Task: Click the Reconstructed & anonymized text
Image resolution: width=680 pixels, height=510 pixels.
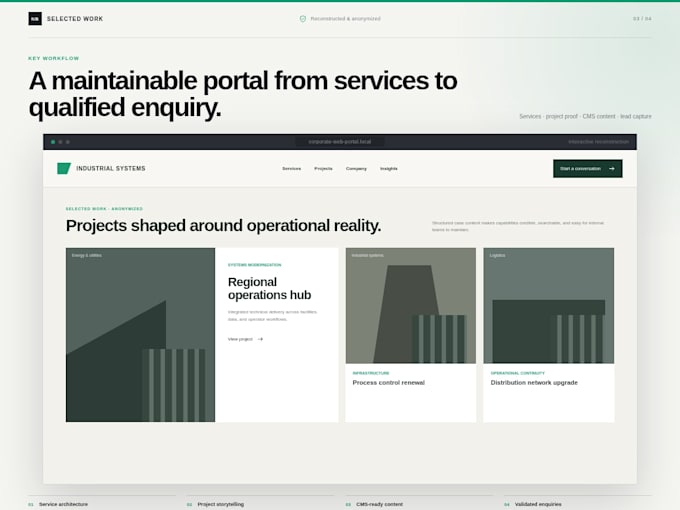Action: tap(346, 19)
